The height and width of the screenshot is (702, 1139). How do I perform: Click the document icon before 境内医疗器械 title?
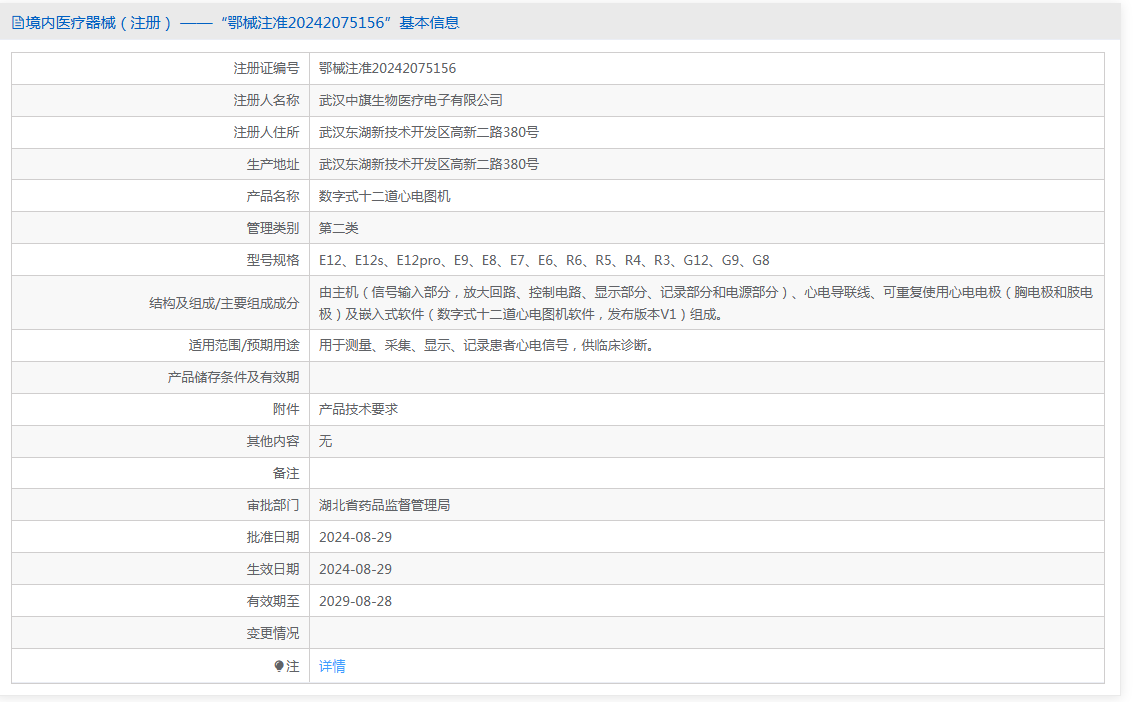17,23
